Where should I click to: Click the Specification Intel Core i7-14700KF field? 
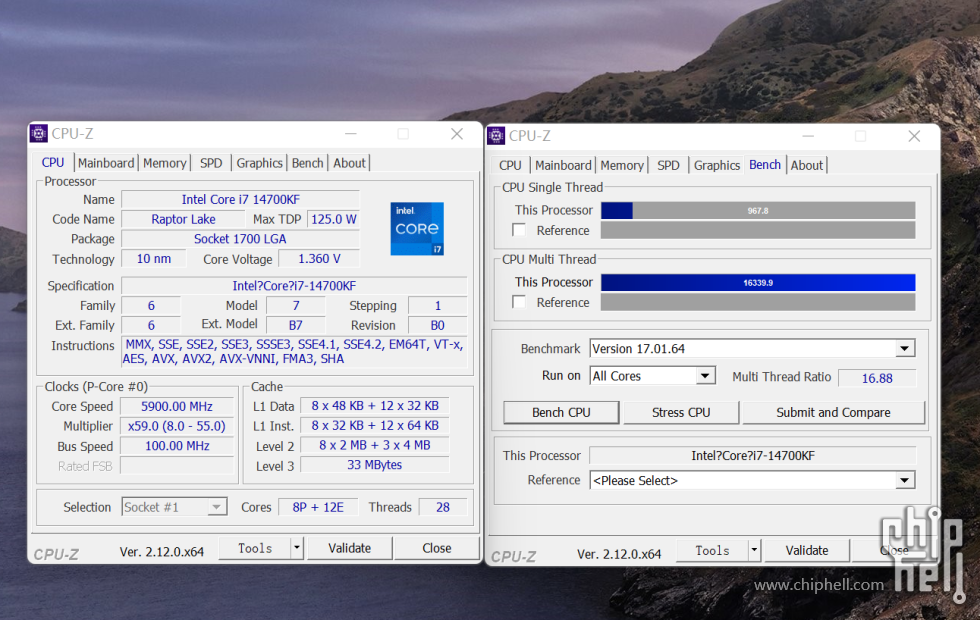(x=294, y=286)
